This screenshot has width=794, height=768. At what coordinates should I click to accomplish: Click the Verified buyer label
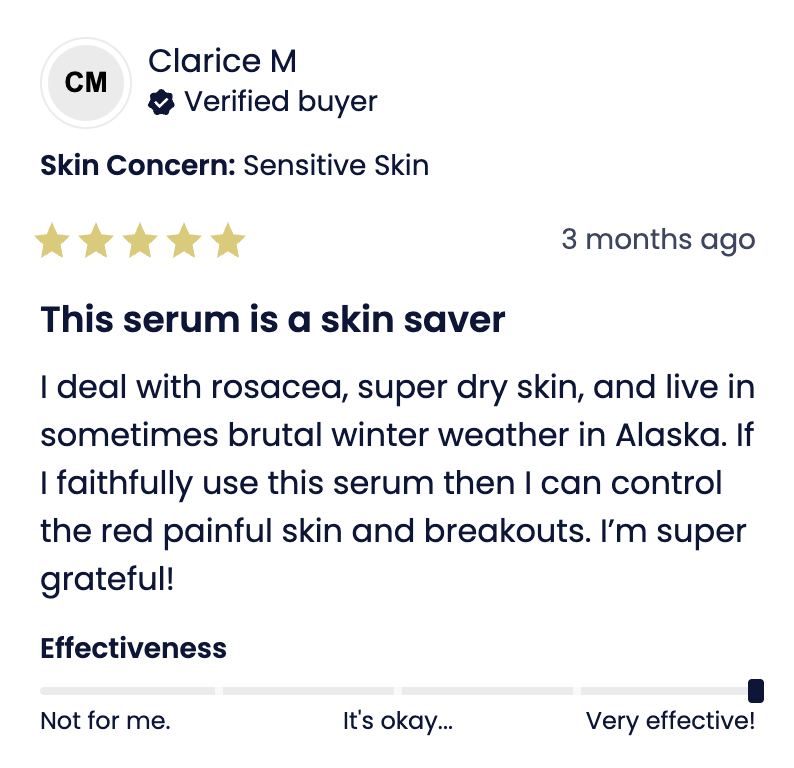[x=281, y=102]
